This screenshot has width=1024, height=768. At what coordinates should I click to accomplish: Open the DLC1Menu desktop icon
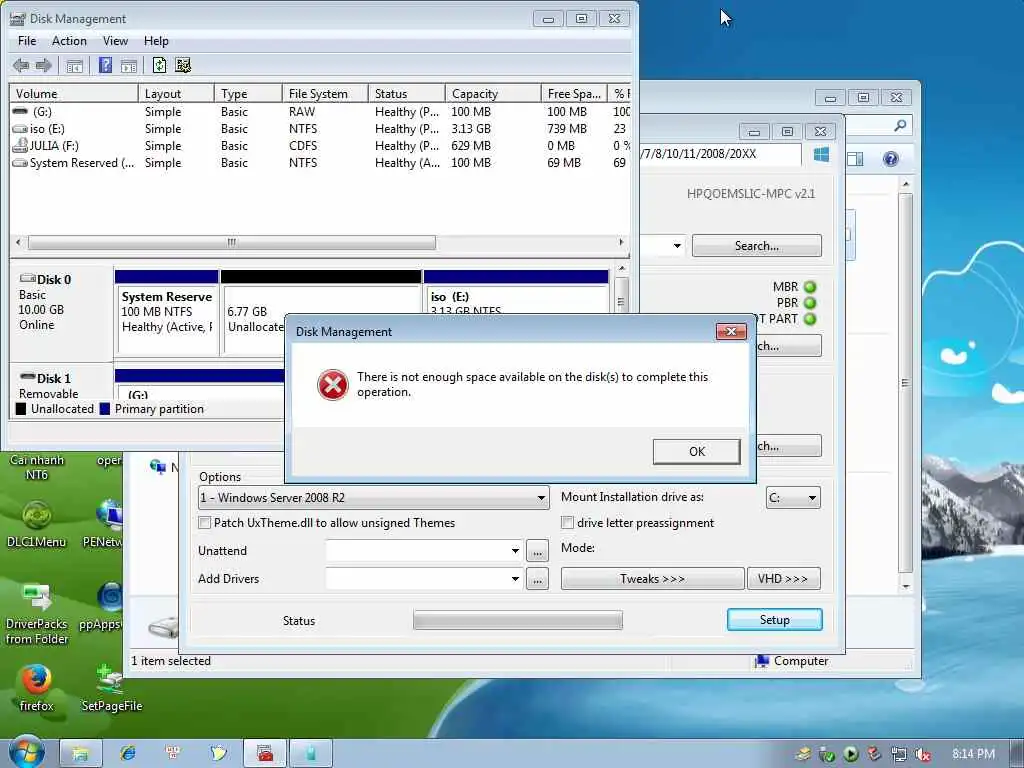pyautogui.click(x=37, y=524)
